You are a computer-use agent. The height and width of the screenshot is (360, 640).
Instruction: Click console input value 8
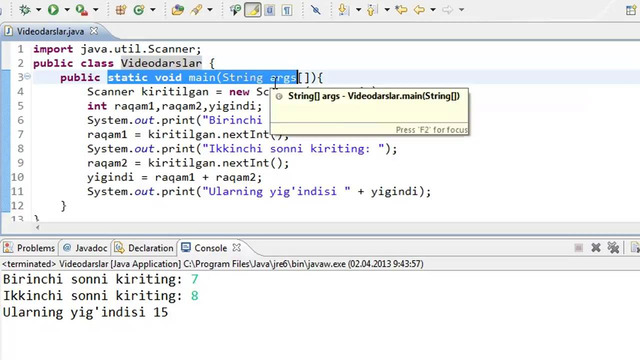[195, 296]
